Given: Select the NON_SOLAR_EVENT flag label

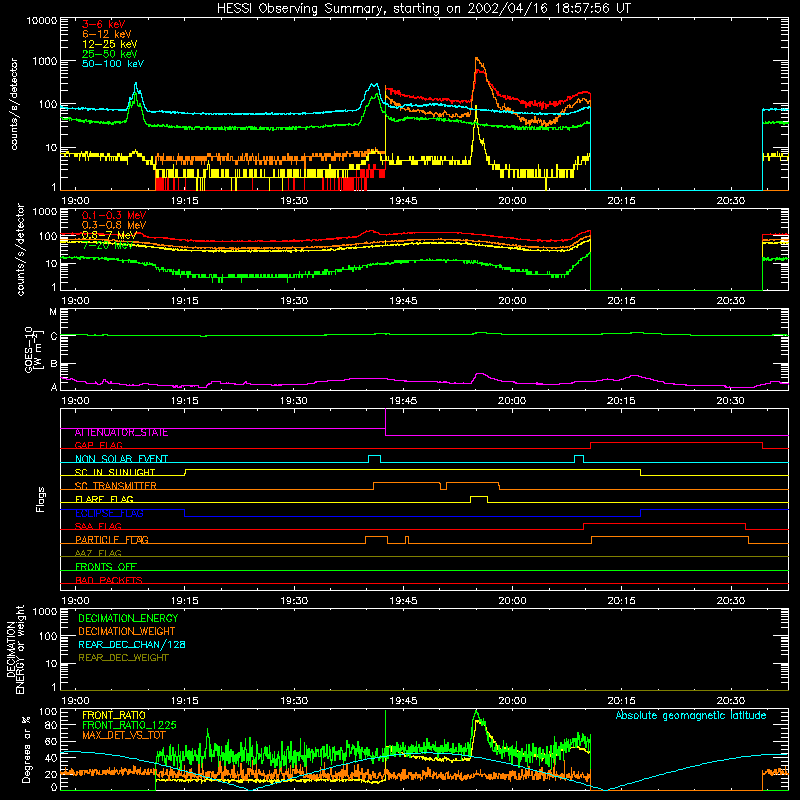Looking at the screenshot, I should point(121,459).
